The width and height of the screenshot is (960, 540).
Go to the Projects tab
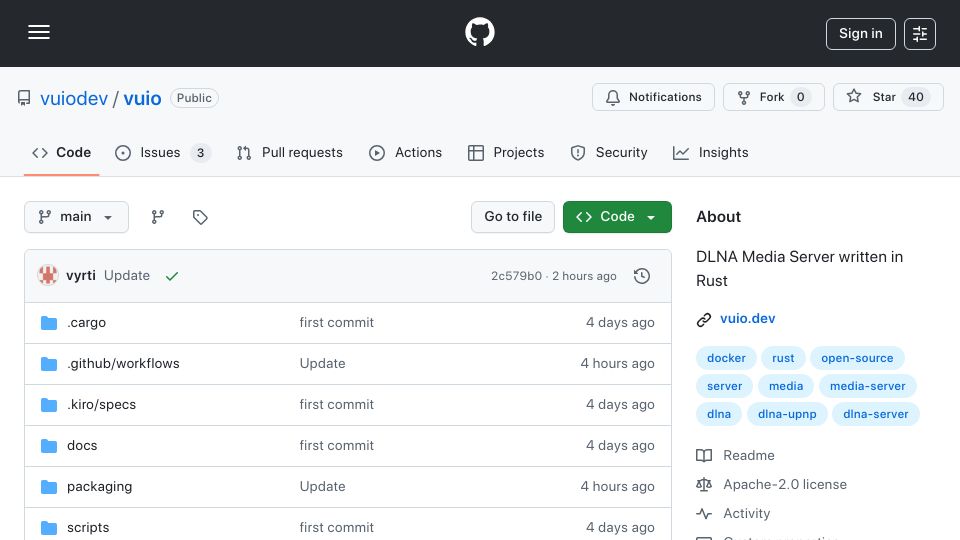click(x=506, y=152)
